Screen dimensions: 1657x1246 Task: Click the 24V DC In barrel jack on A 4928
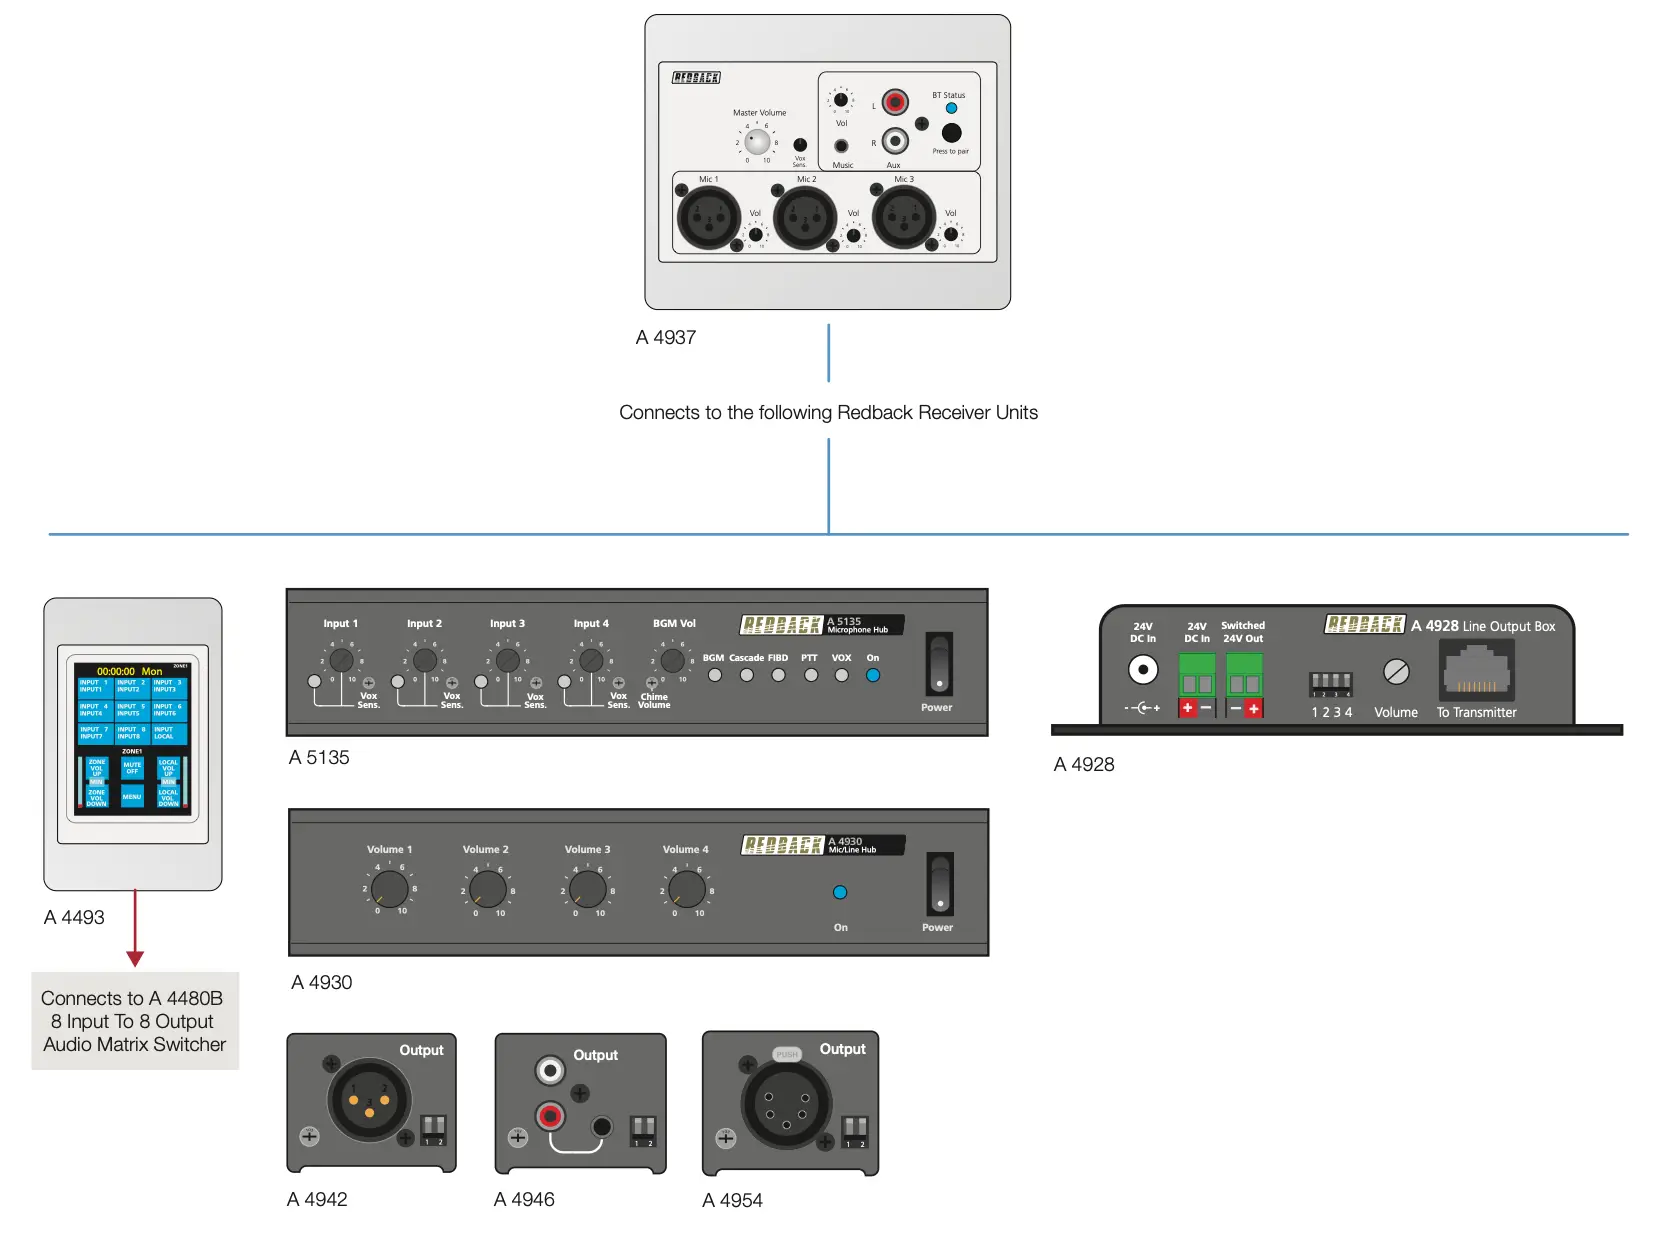coord(1143,669)
